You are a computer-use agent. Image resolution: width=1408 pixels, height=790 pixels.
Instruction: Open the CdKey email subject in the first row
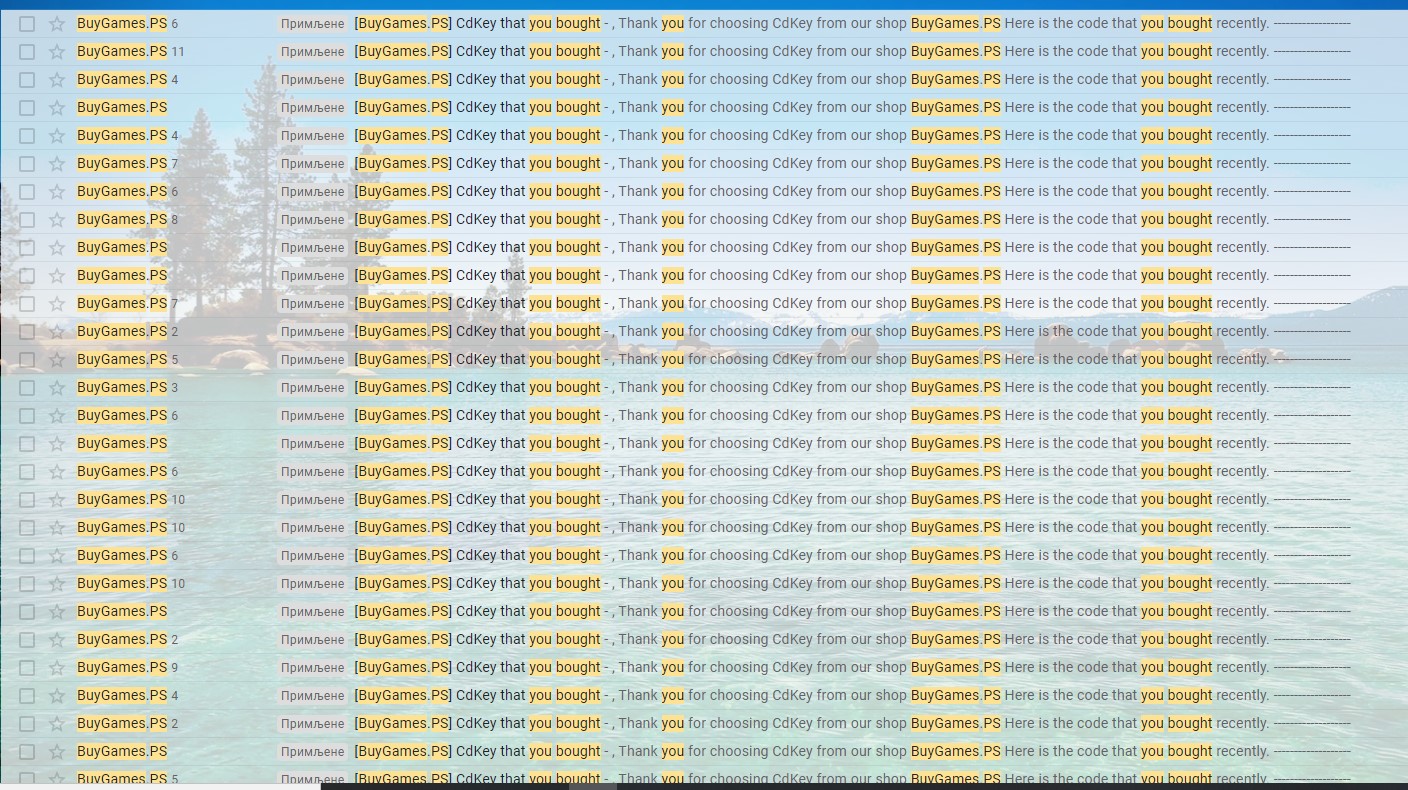coord(478,23)
